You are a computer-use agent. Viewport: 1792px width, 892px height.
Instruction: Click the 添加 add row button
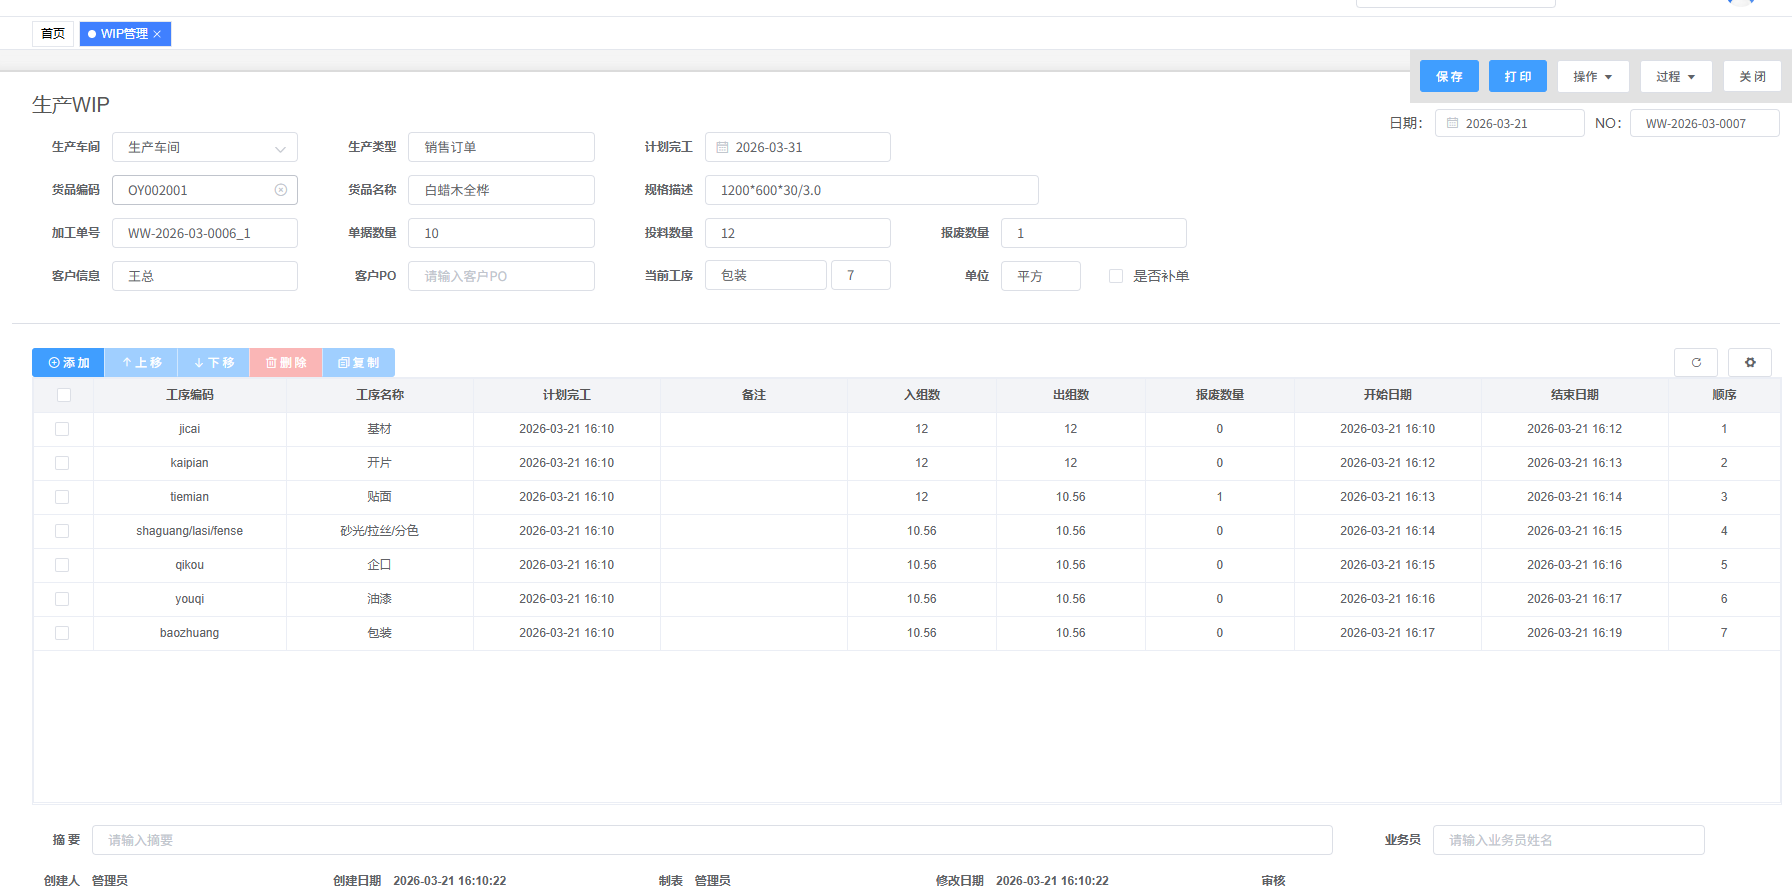pyautogui.click(x=68, y=362)
